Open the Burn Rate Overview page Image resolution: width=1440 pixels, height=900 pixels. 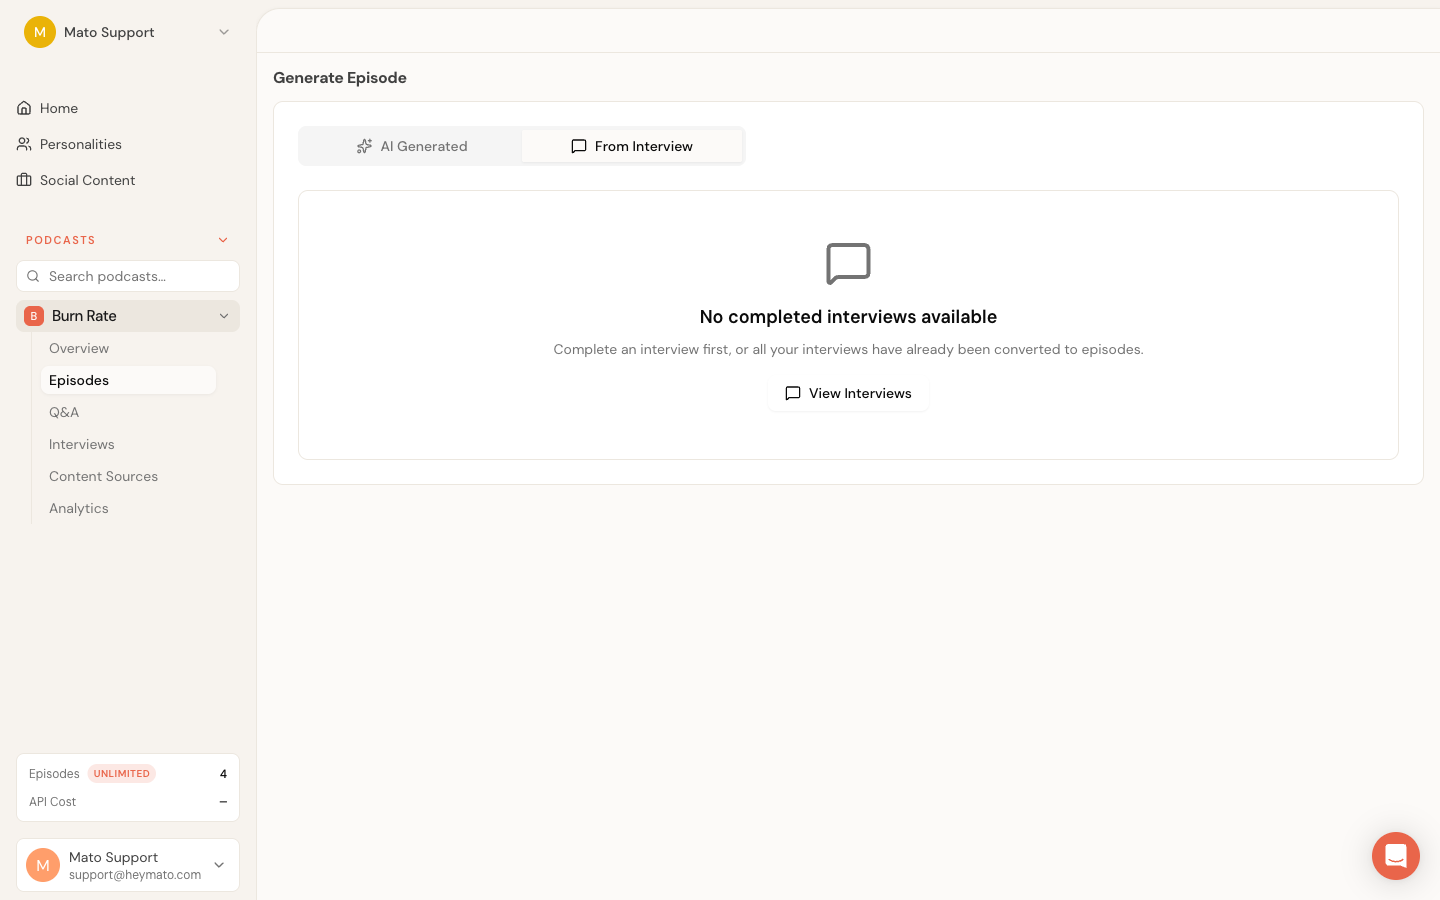pyautogui.click(x=128, y=348)
